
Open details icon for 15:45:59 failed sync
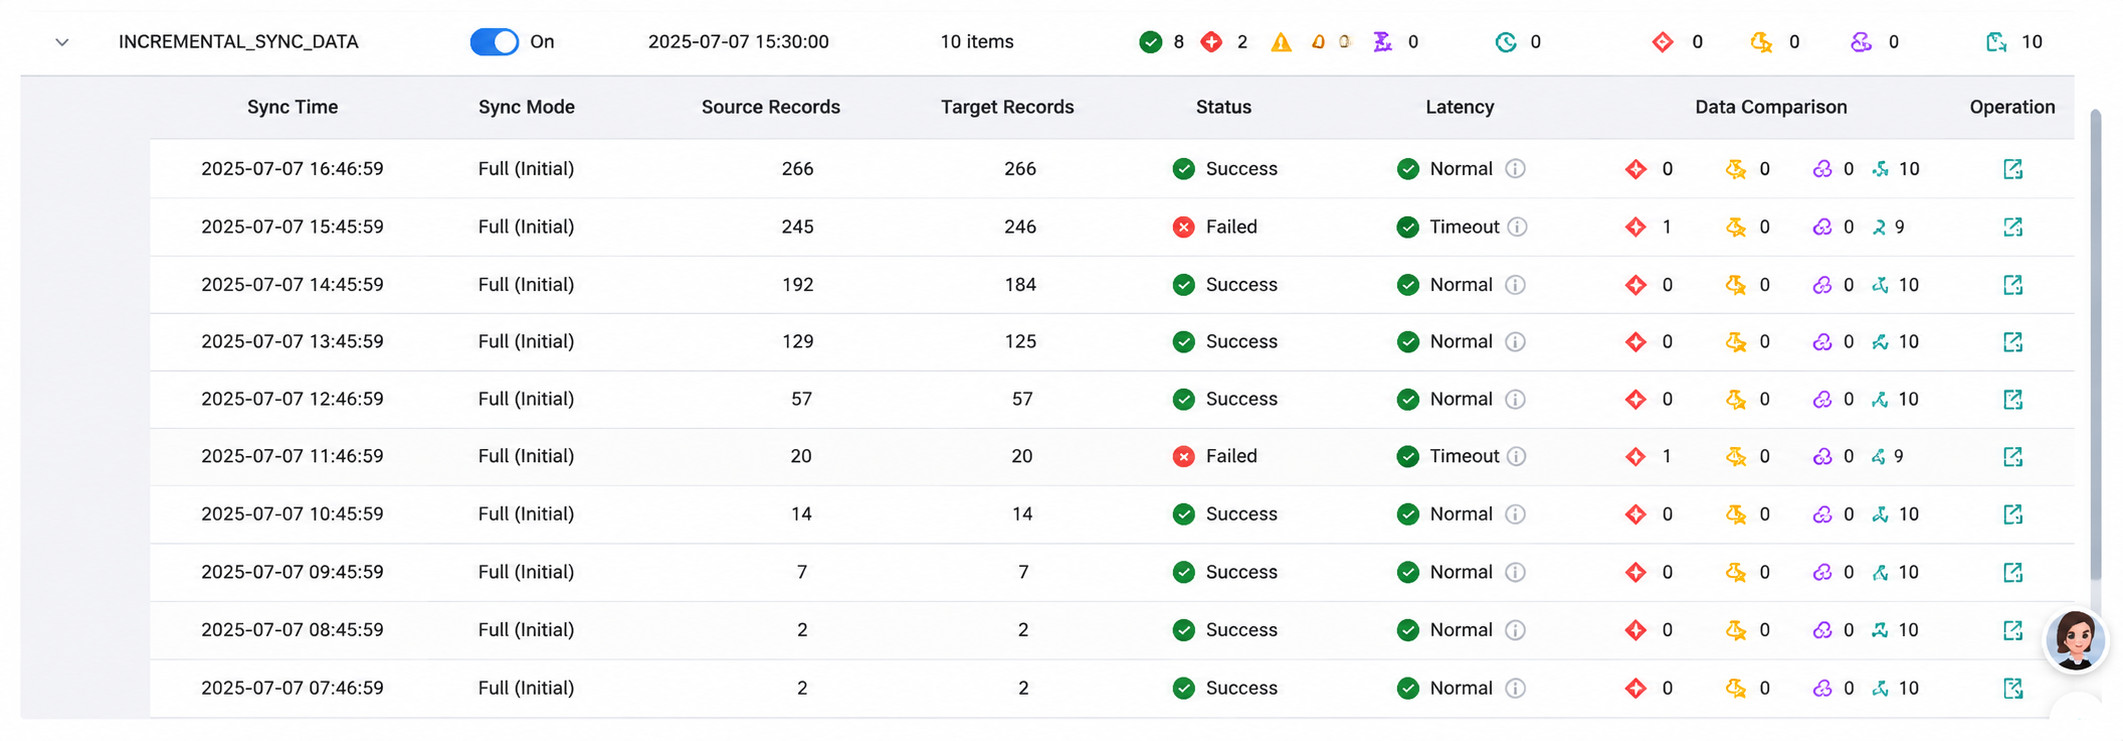click(x=2013, y=227)
